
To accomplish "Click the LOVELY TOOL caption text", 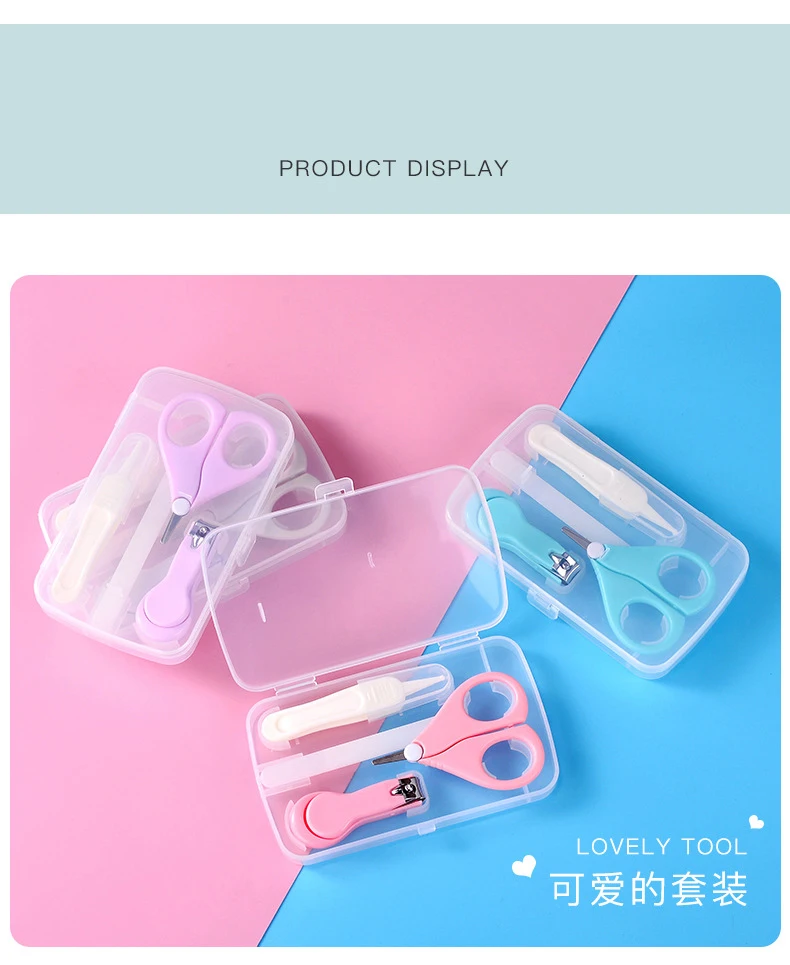I will tap(661, 847).
